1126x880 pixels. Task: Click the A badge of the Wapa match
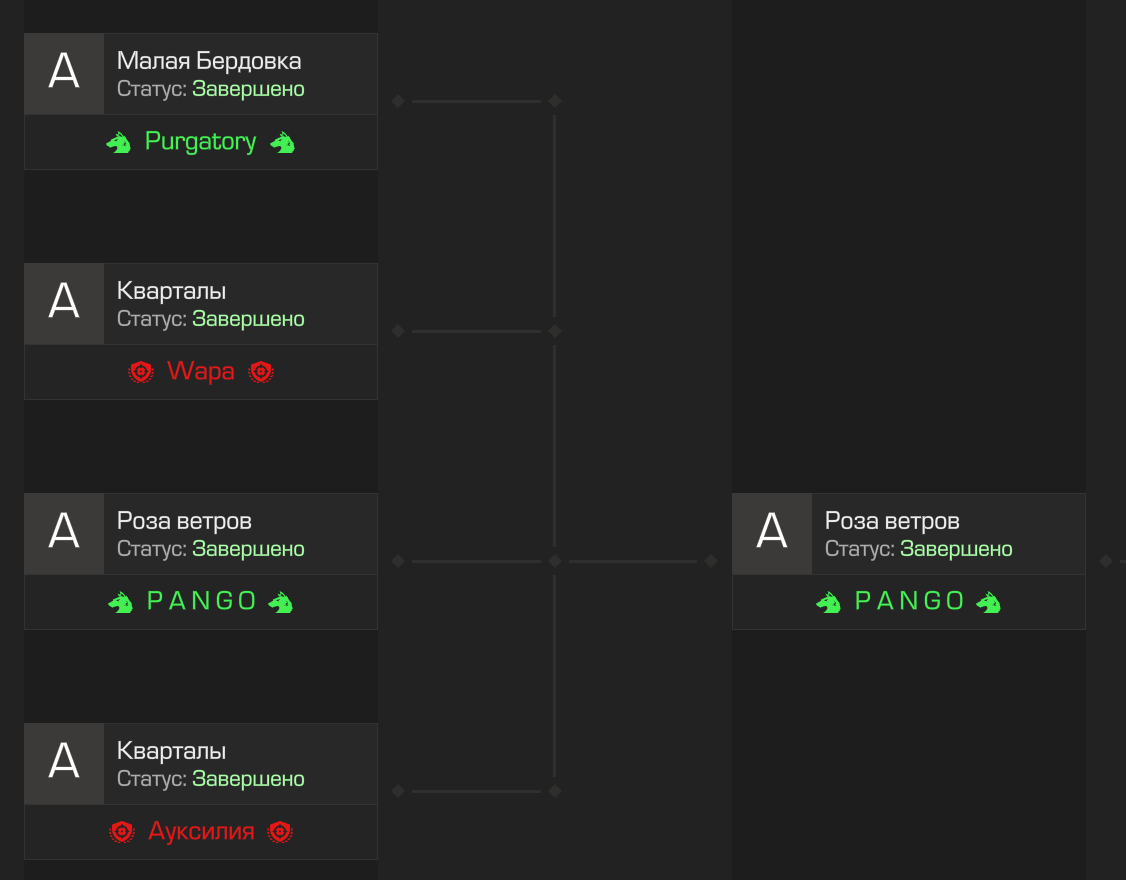64,304
